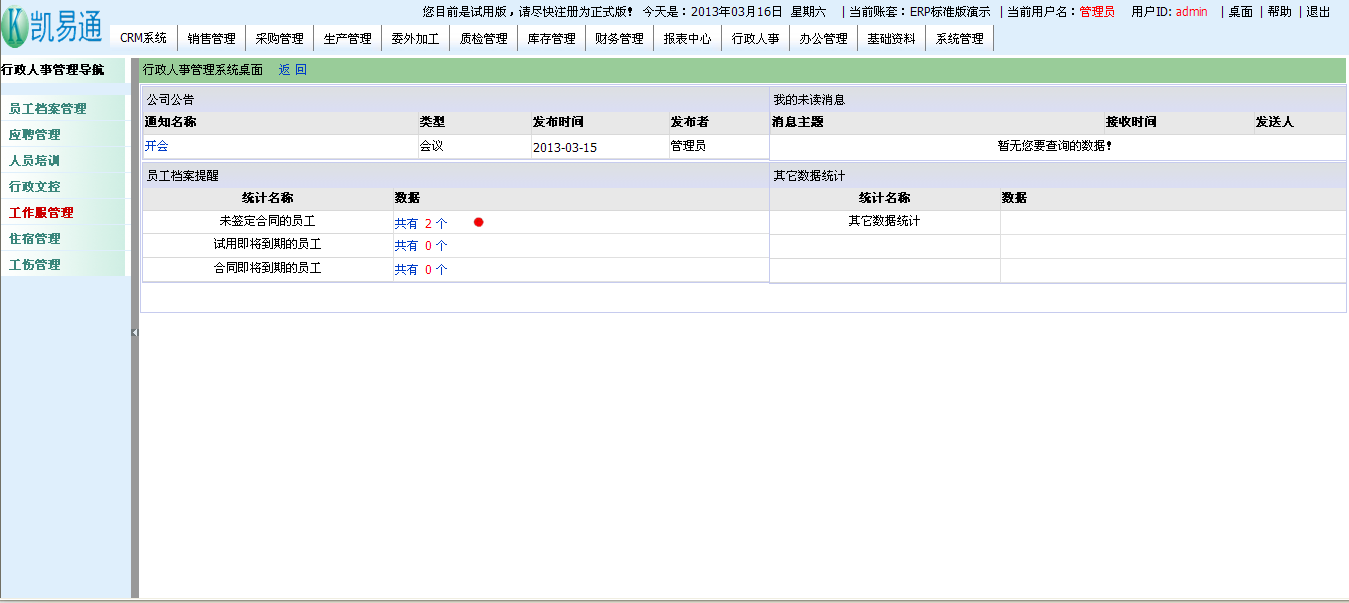The height and width of the screenshot is (603, 1349).
Task: Click 共有 0 个 for 试用即将到期的员工
Action: click(420, 246)
